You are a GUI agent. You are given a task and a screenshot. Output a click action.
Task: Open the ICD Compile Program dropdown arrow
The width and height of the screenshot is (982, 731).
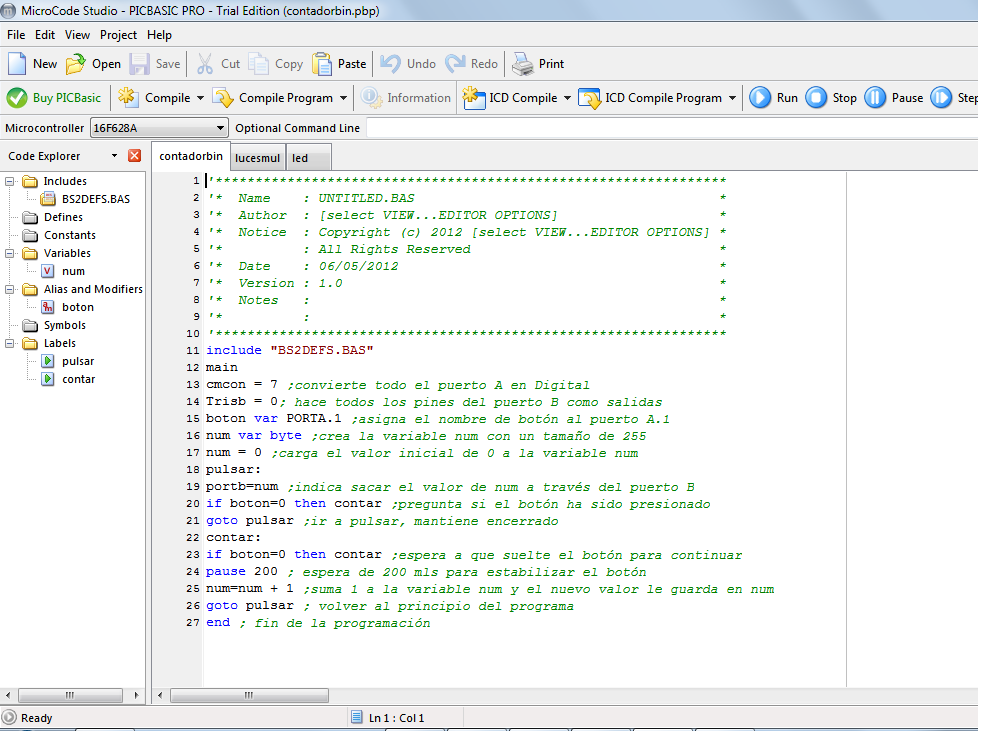(x=732, y=98)
